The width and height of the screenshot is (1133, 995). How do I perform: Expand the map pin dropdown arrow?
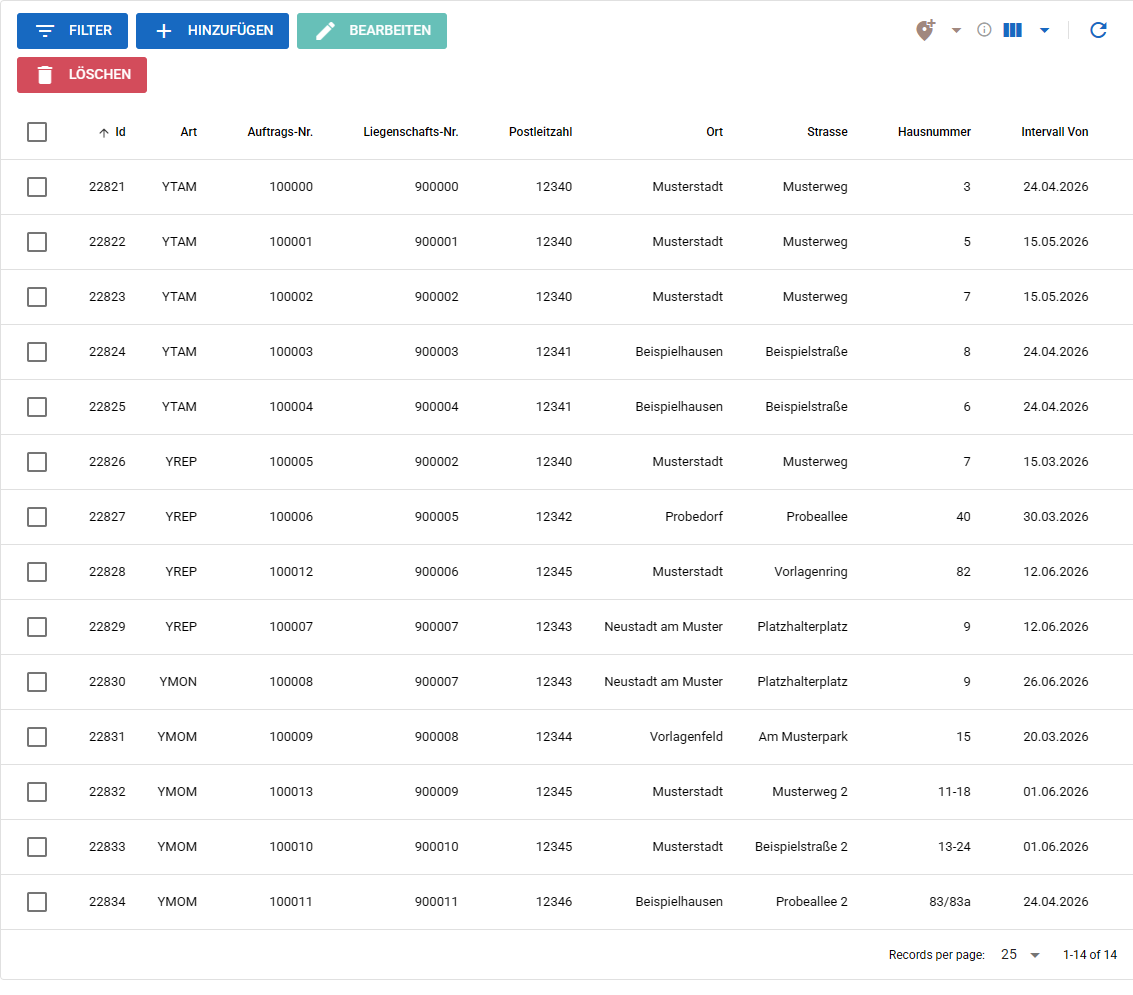point(956,30)
